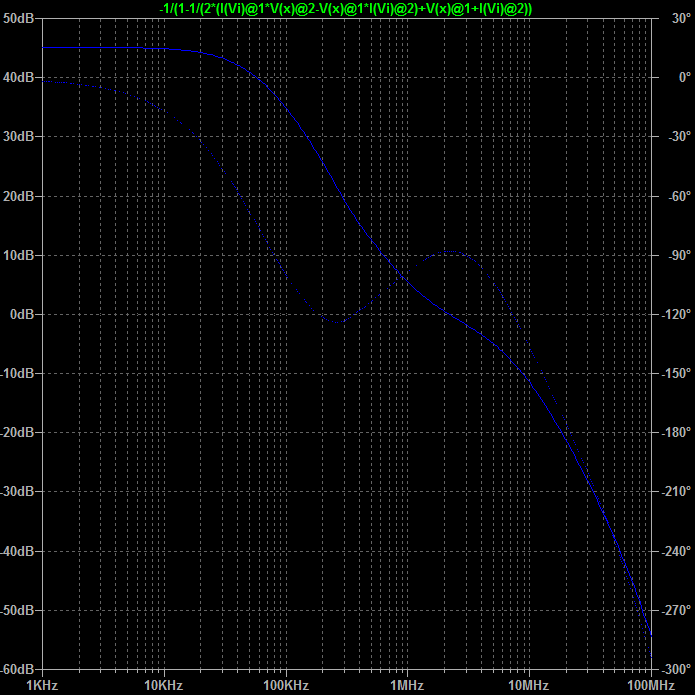Click the -240° right phase axis label
This screenshot has width=695, height=695.
[676, 551]
